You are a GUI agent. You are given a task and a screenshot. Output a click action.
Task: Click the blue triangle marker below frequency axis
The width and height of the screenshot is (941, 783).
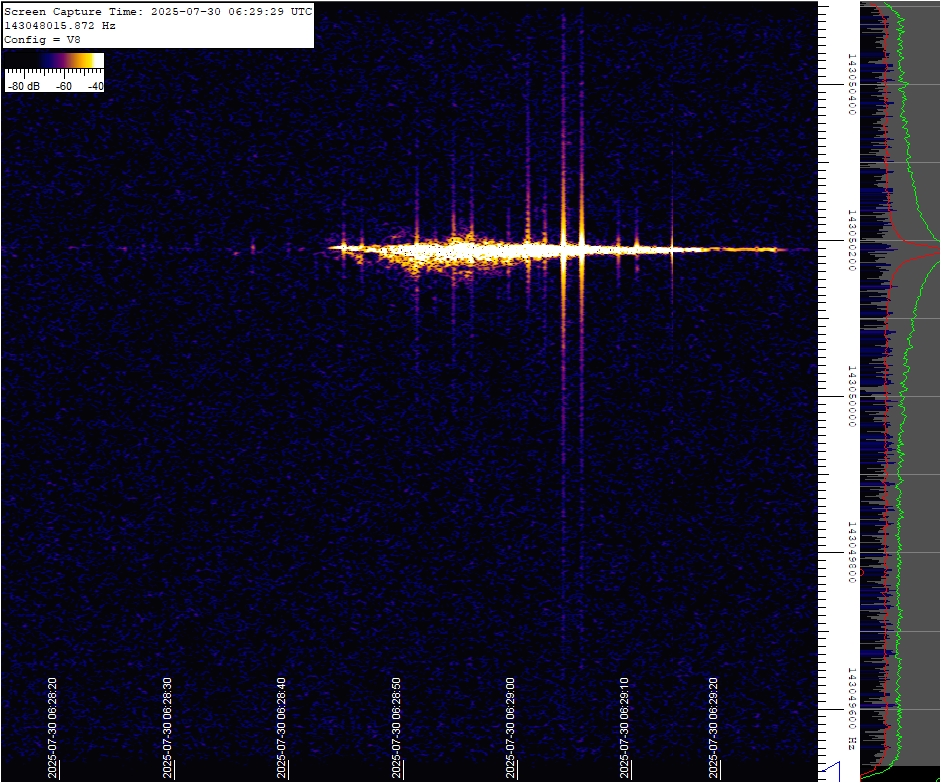831,772
